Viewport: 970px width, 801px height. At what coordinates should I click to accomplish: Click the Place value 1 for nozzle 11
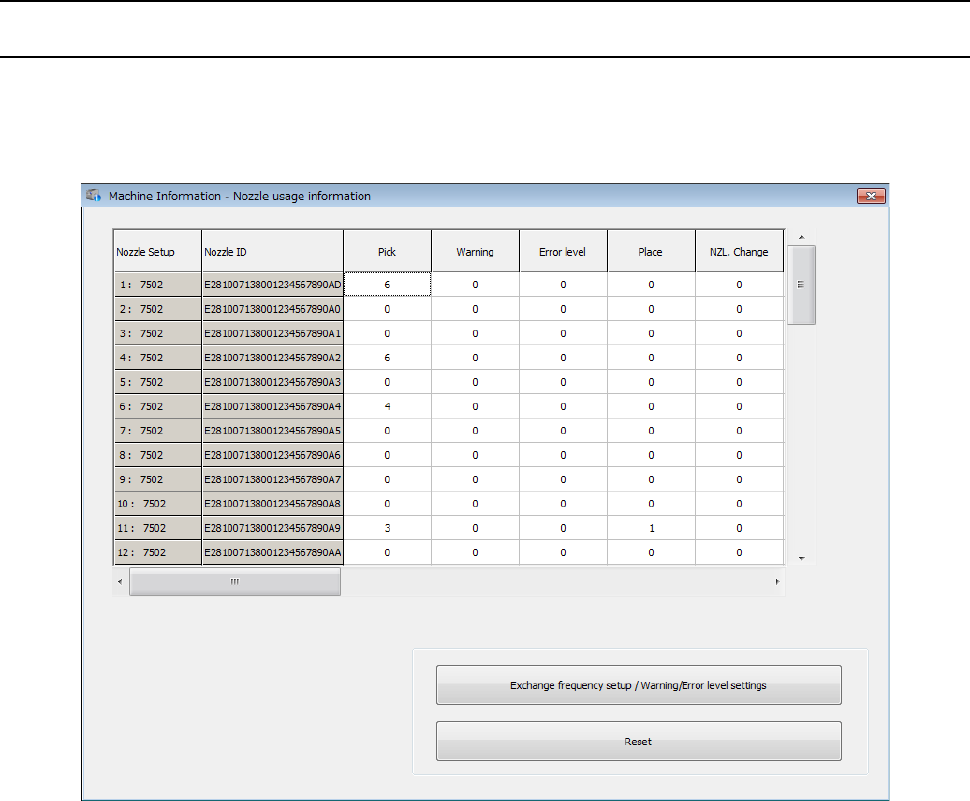pos(651,528)
